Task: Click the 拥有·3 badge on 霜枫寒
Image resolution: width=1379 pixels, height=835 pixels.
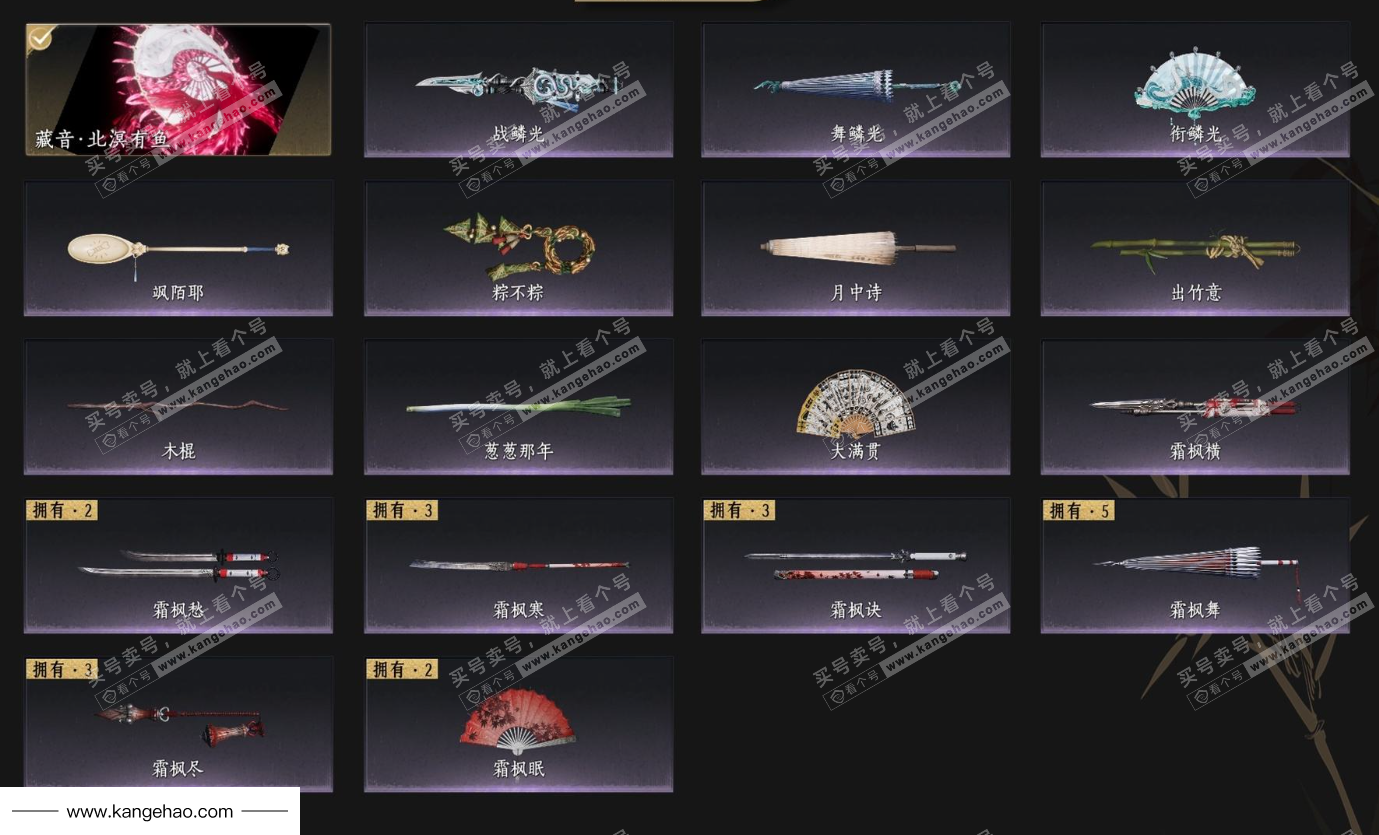Action: [x=402, y=510]
